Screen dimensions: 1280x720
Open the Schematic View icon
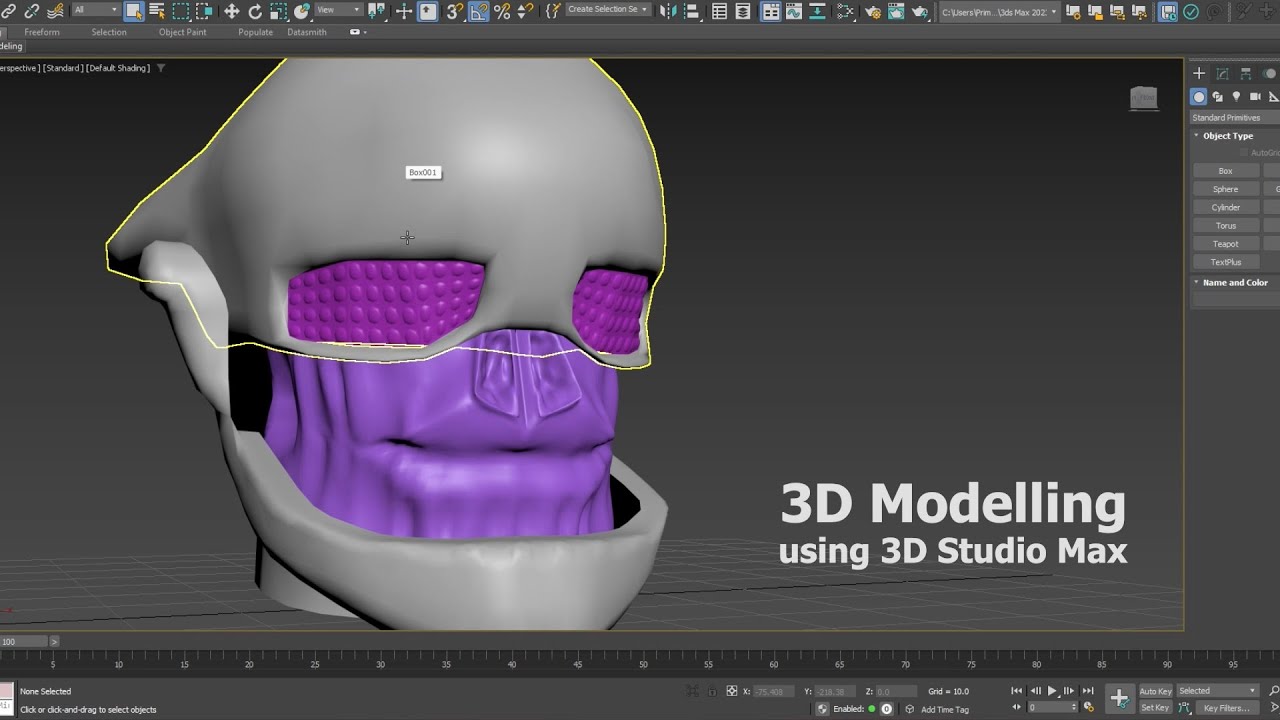click(x=817, y=12)
